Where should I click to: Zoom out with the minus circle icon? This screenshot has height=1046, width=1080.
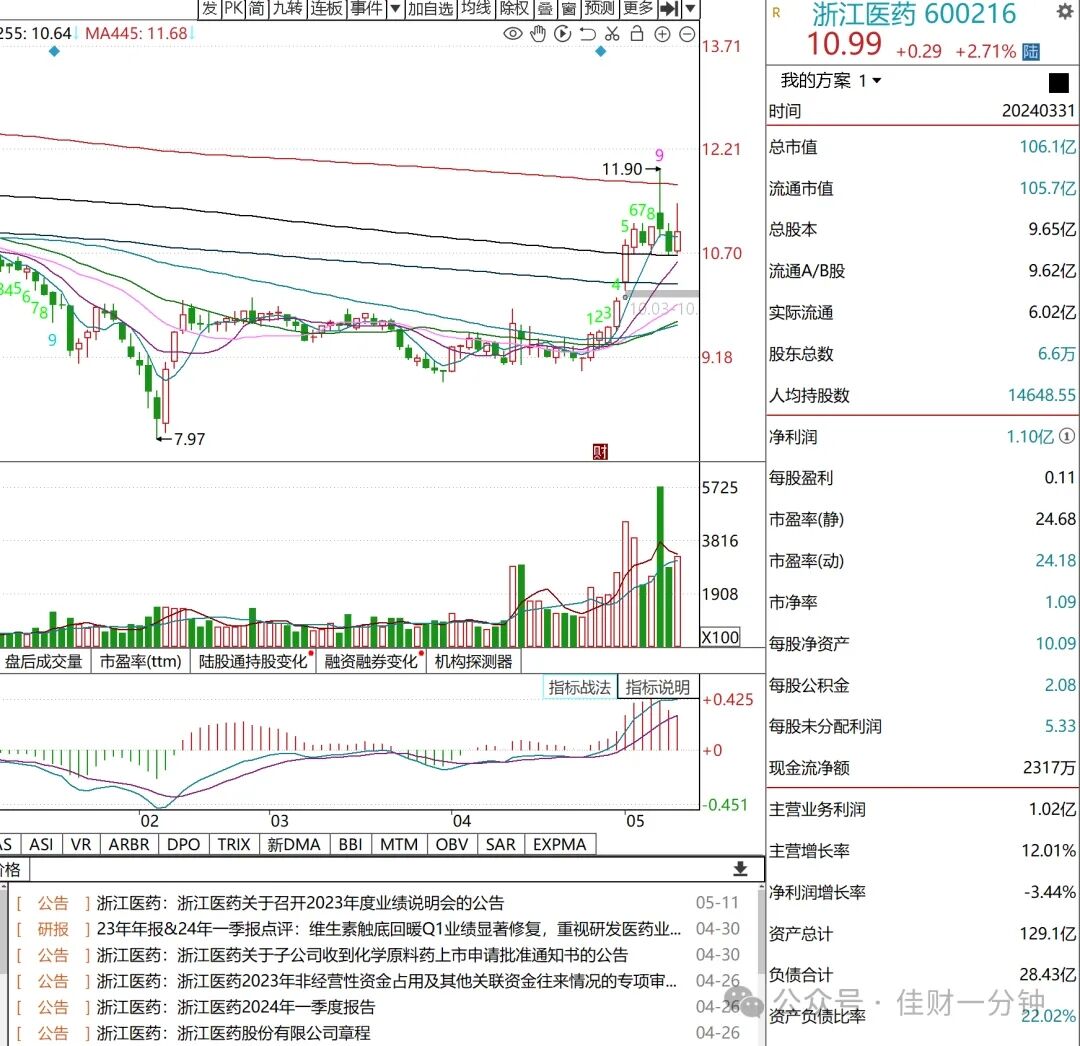tap(687, 34)
